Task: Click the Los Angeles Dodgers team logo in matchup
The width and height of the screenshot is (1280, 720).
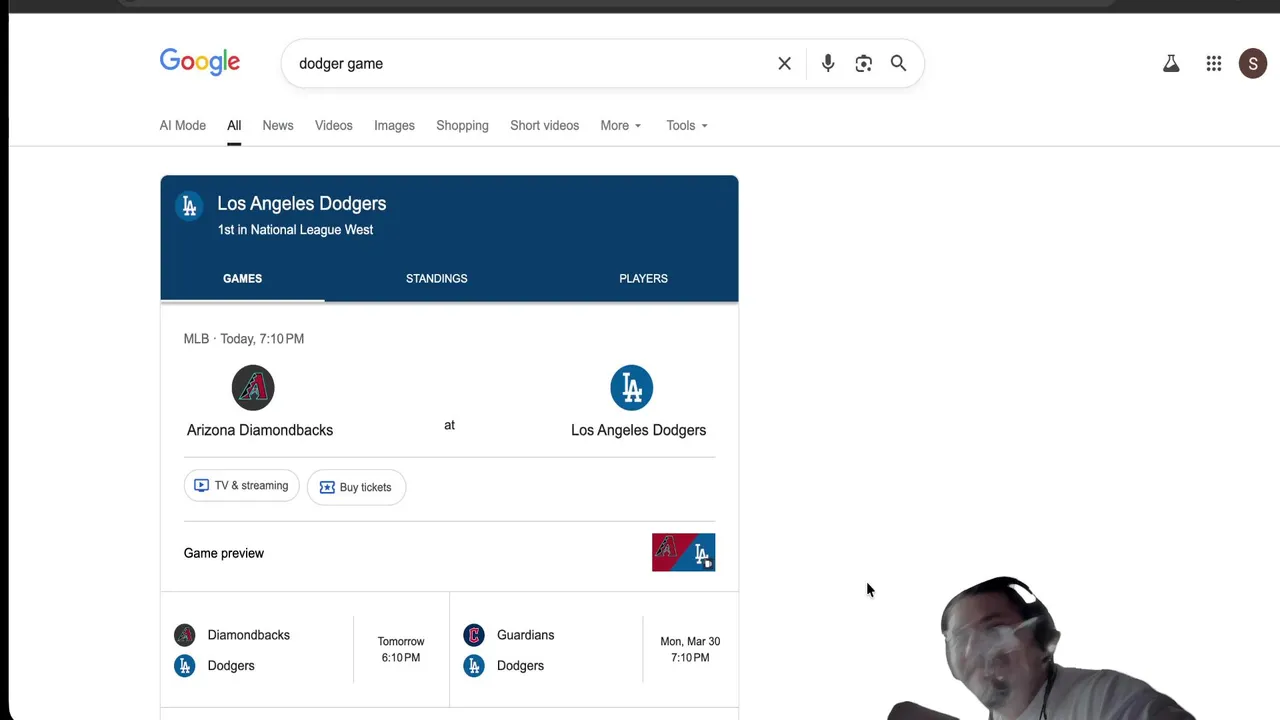Action: click(632, 388)
